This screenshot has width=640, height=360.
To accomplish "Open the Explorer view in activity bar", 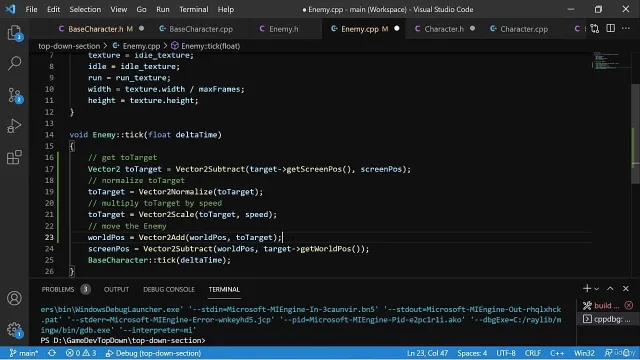I will click(14, 33).
